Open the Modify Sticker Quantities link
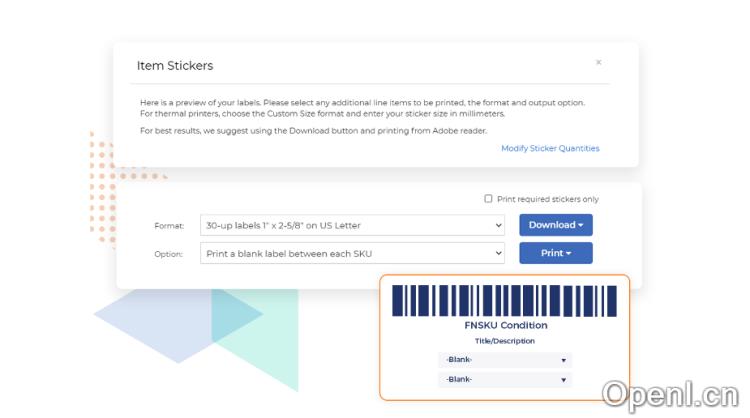 pos(550,148)
